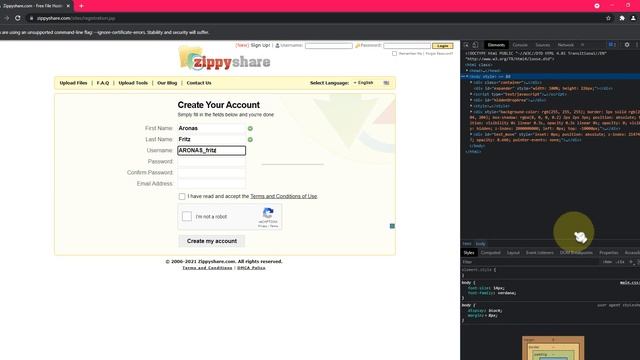The image size is (640, 360).
Task: Open a new browser tab
Action: click(82, 6)
